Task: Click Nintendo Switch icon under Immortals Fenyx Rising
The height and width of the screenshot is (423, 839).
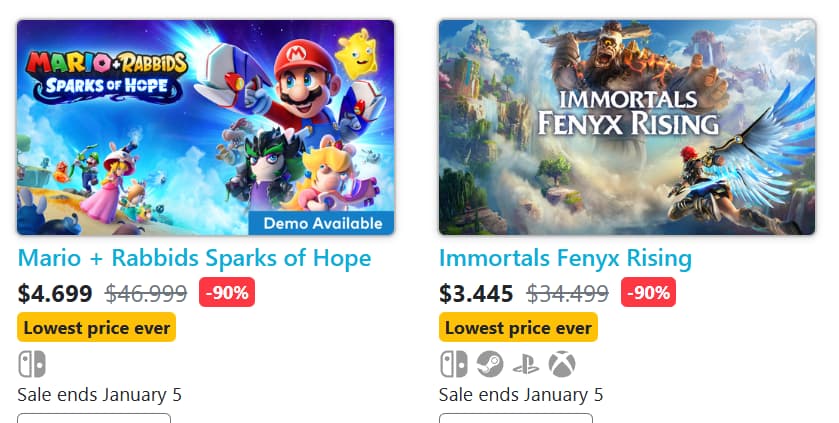Action: 453,364
